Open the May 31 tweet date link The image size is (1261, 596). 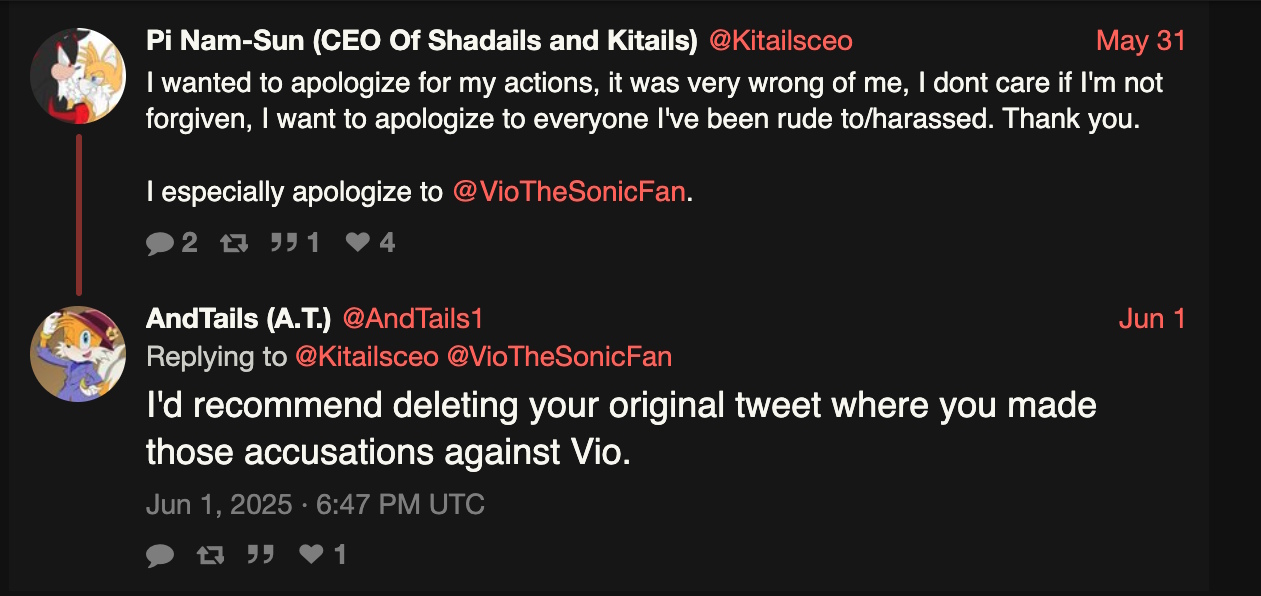(x=1140, y=41)
